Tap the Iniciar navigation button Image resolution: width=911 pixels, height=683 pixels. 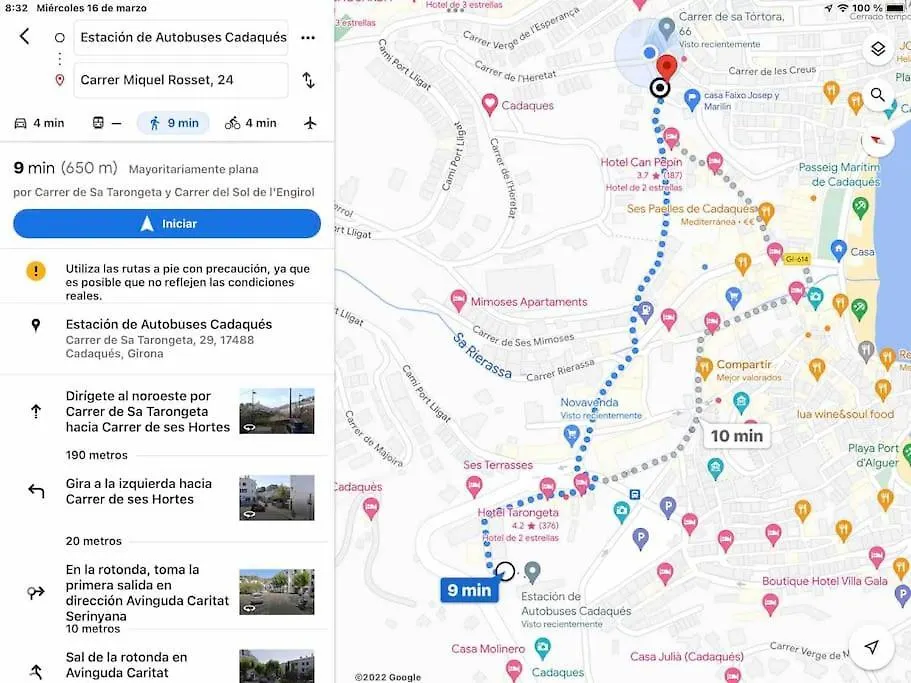pos(167,224)
